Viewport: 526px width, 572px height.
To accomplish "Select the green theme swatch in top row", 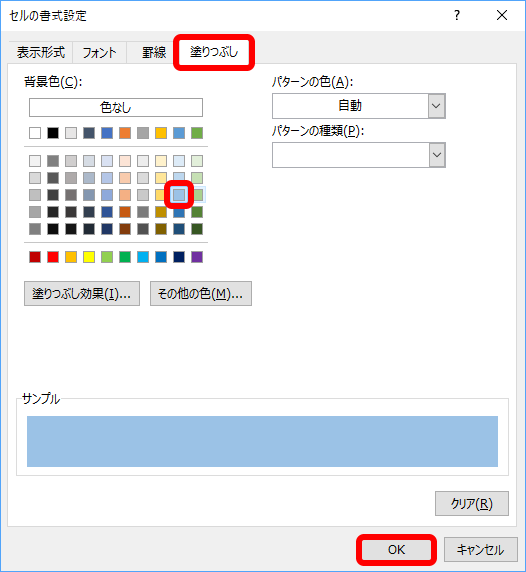I will click(x=197, y=133).
